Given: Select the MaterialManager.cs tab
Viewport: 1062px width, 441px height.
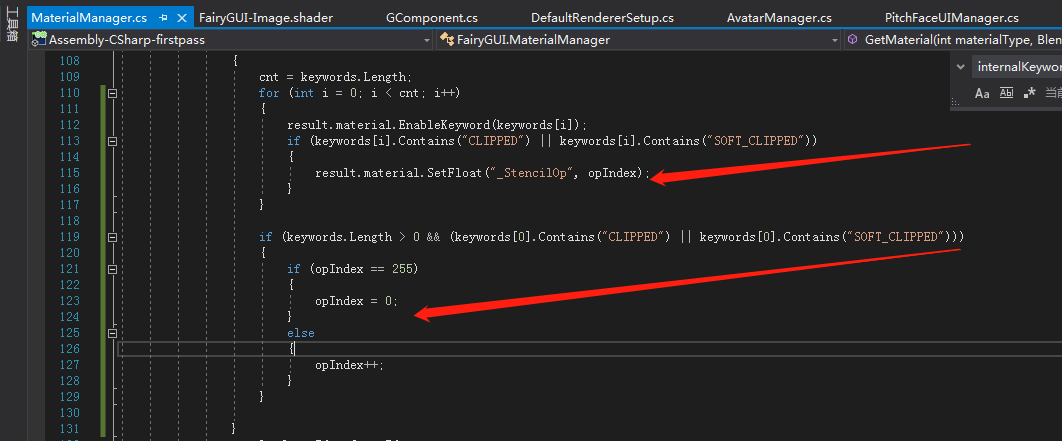Looking at the screenshot, I should [x=89, y=18].
